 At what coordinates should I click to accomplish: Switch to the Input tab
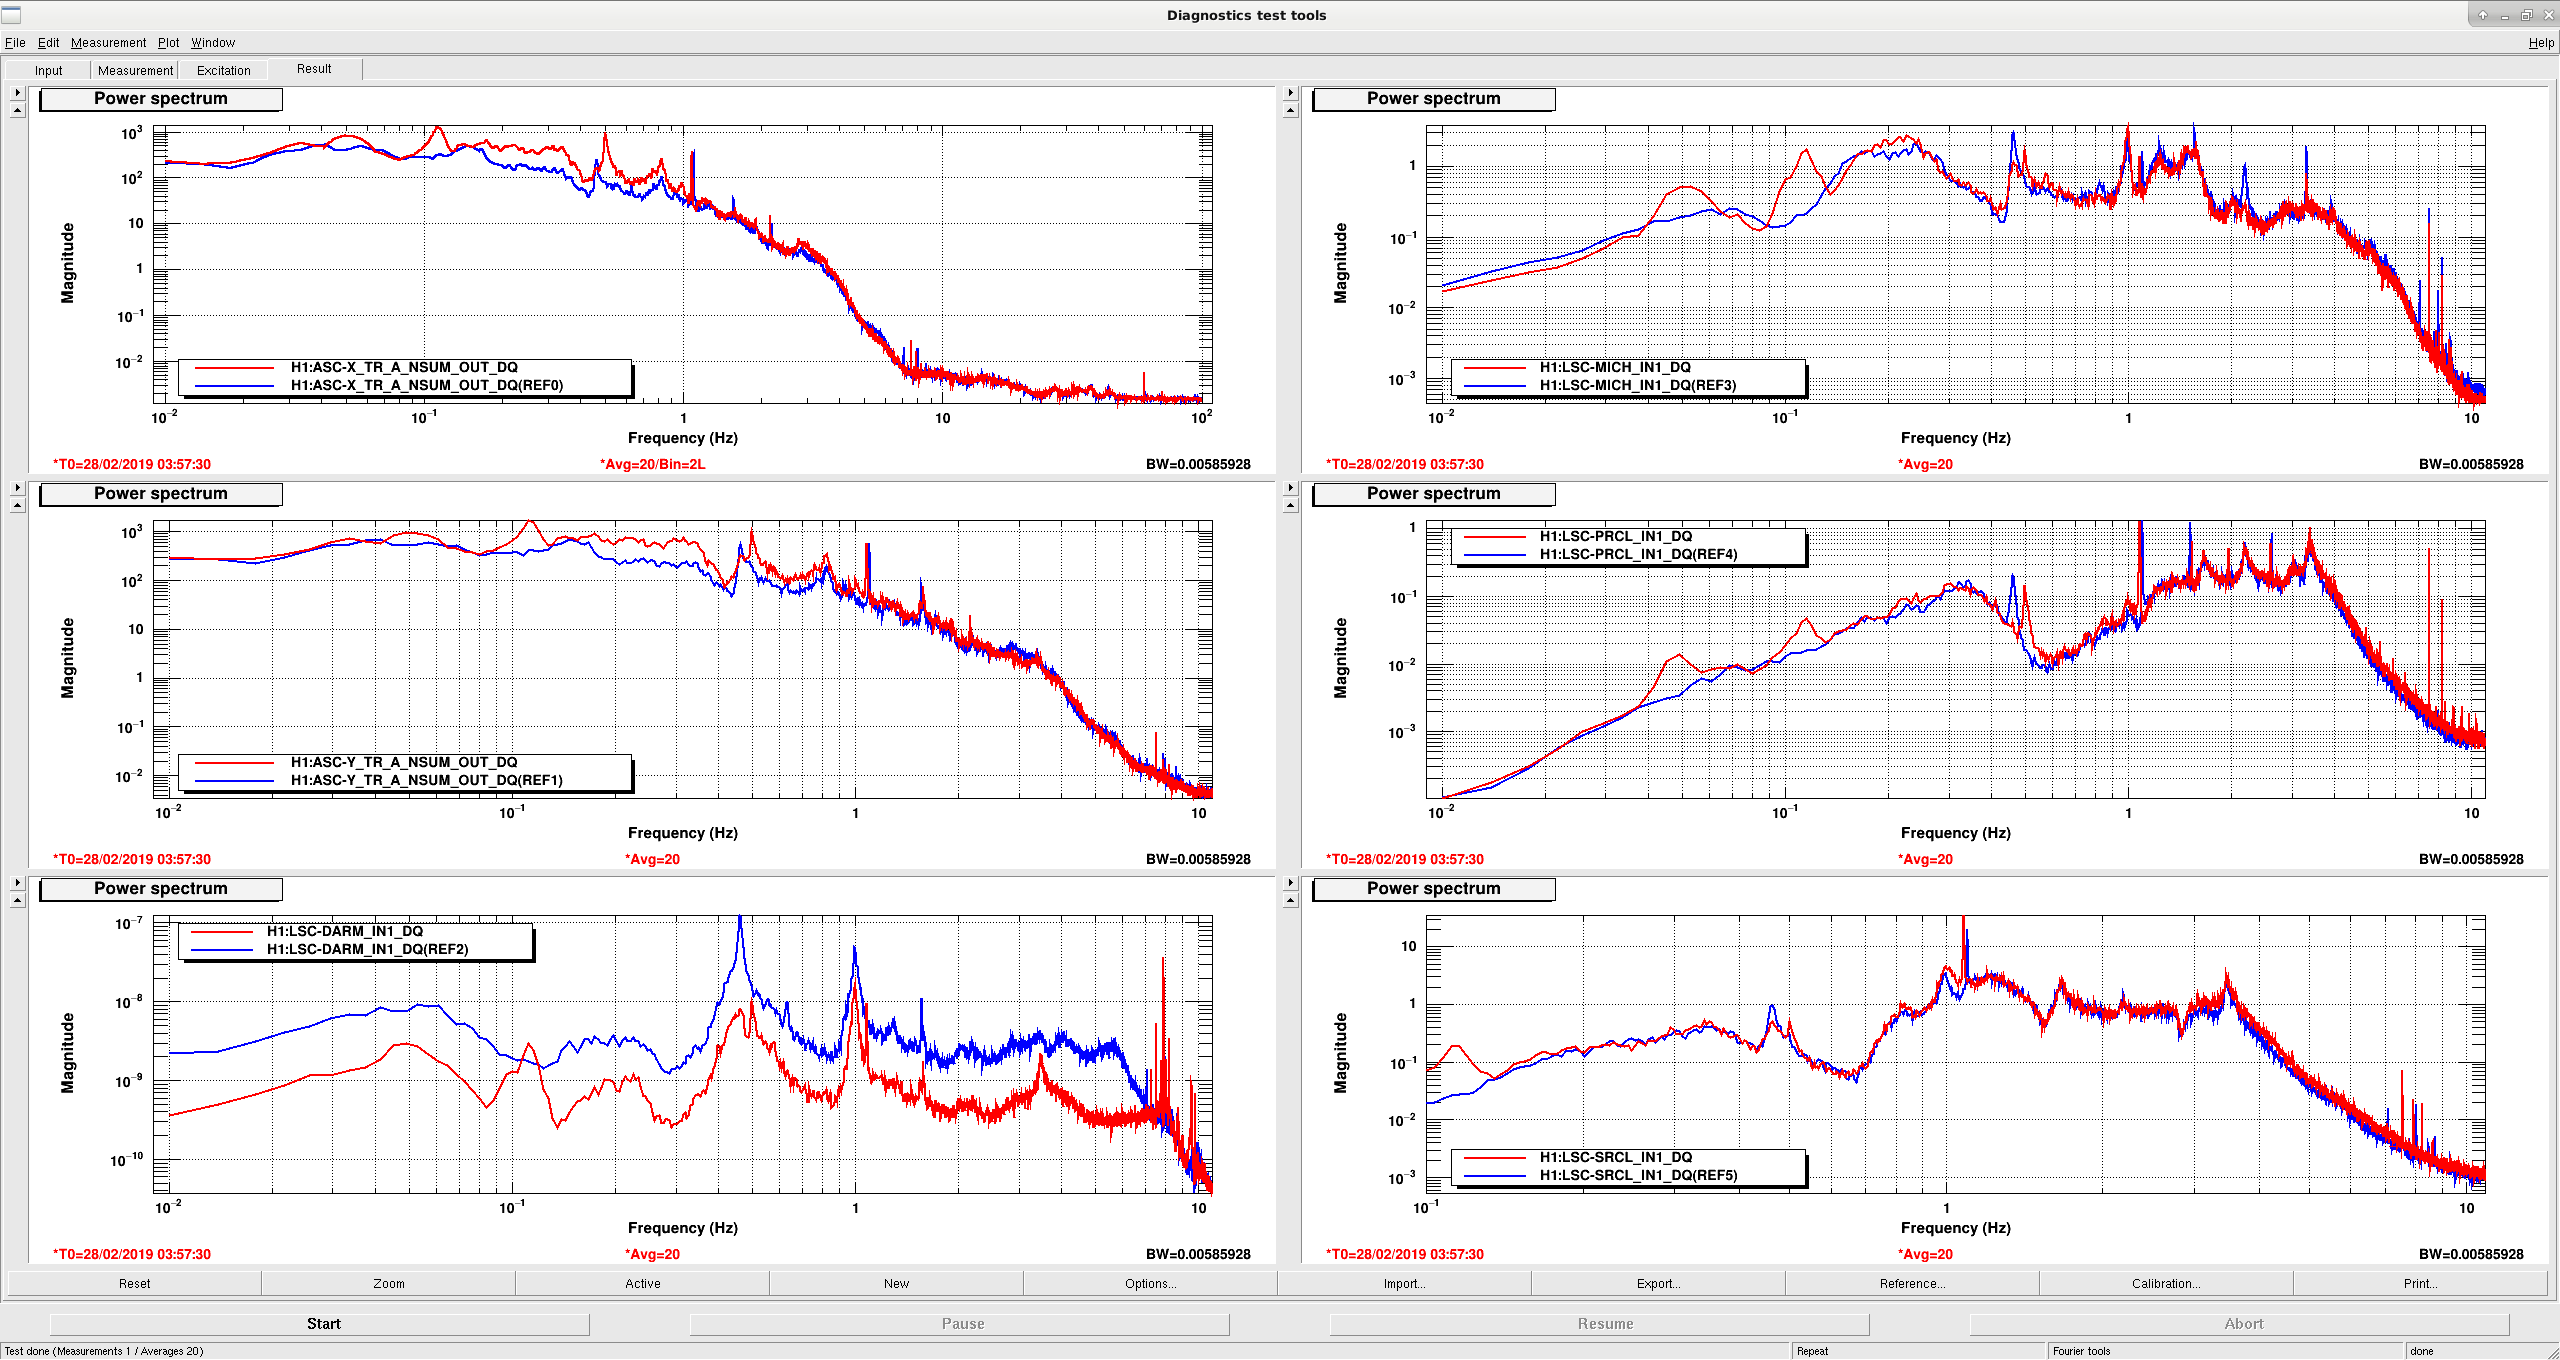pos(48,70)
